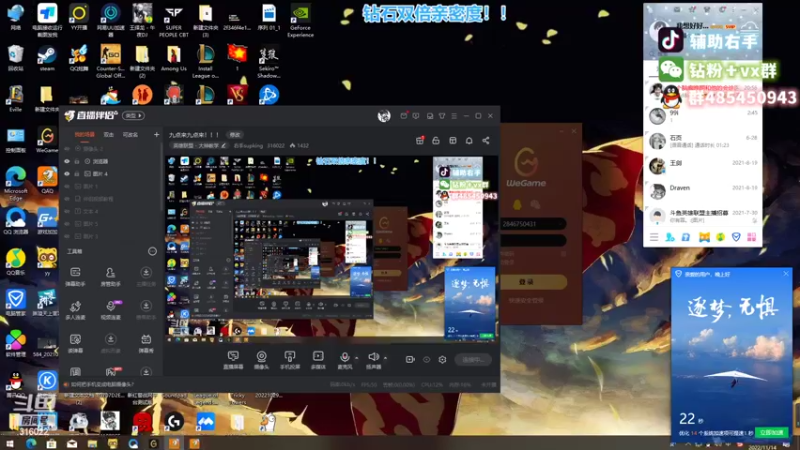Open the settings gear in the live companion toolbar
This screenshot has width=800, height=450.
pyautogui.click(x=442, y=360)
